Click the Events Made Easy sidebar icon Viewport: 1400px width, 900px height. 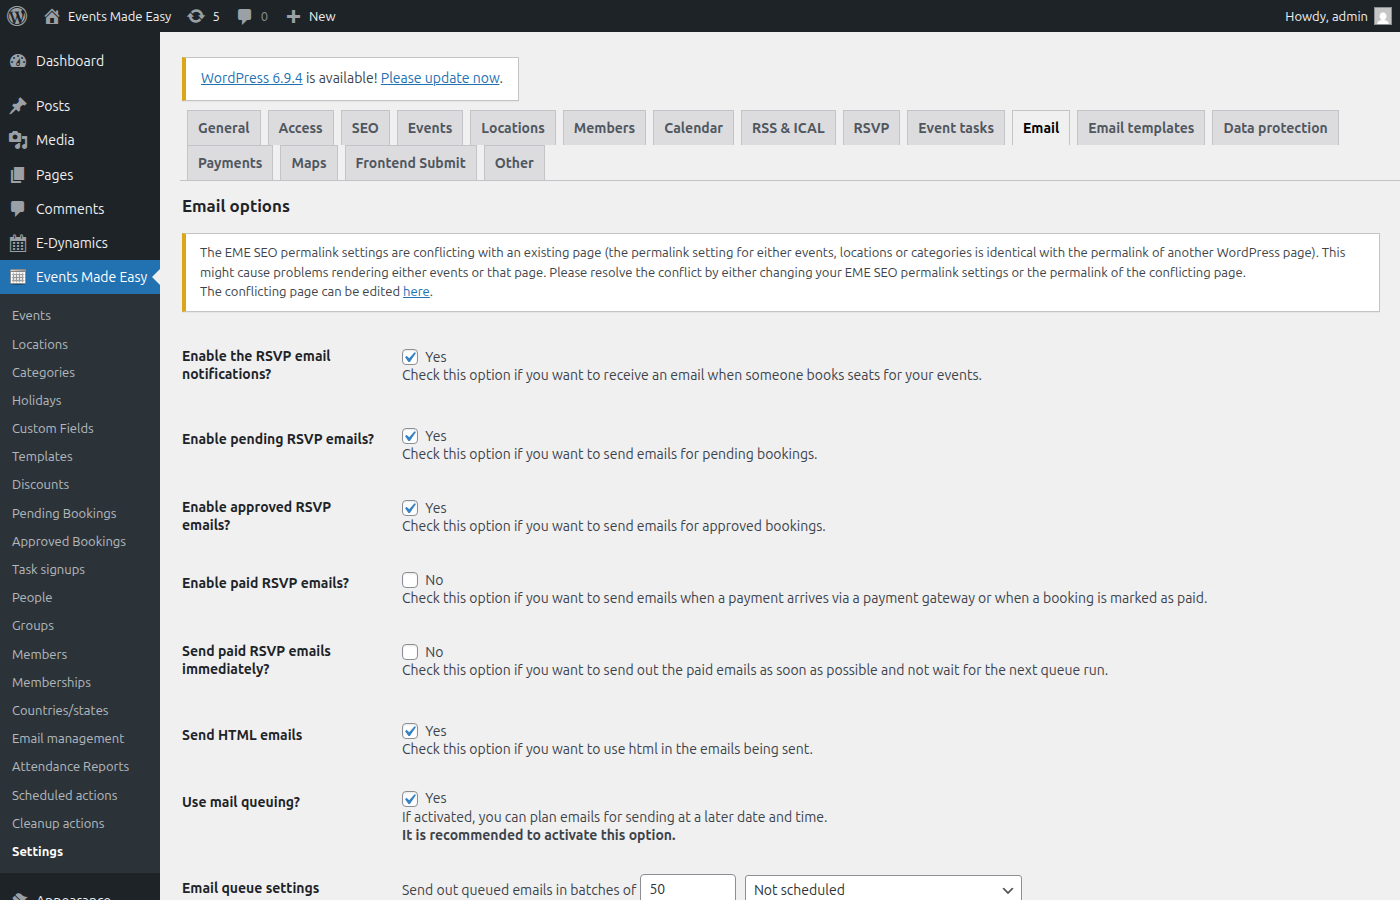click(x=20, y=276)
